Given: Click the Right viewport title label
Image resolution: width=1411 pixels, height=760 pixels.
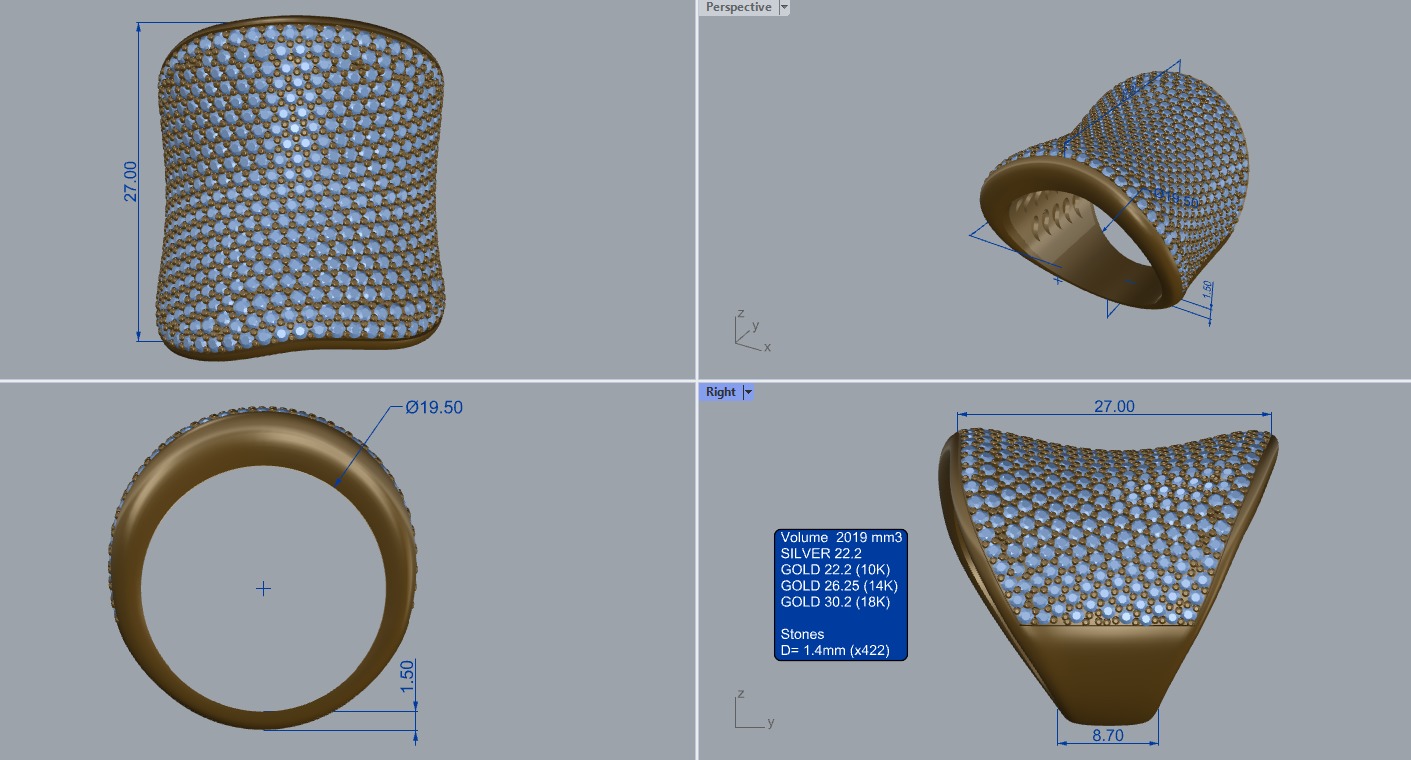Looking at the screenshot, I should pos(720,392).
